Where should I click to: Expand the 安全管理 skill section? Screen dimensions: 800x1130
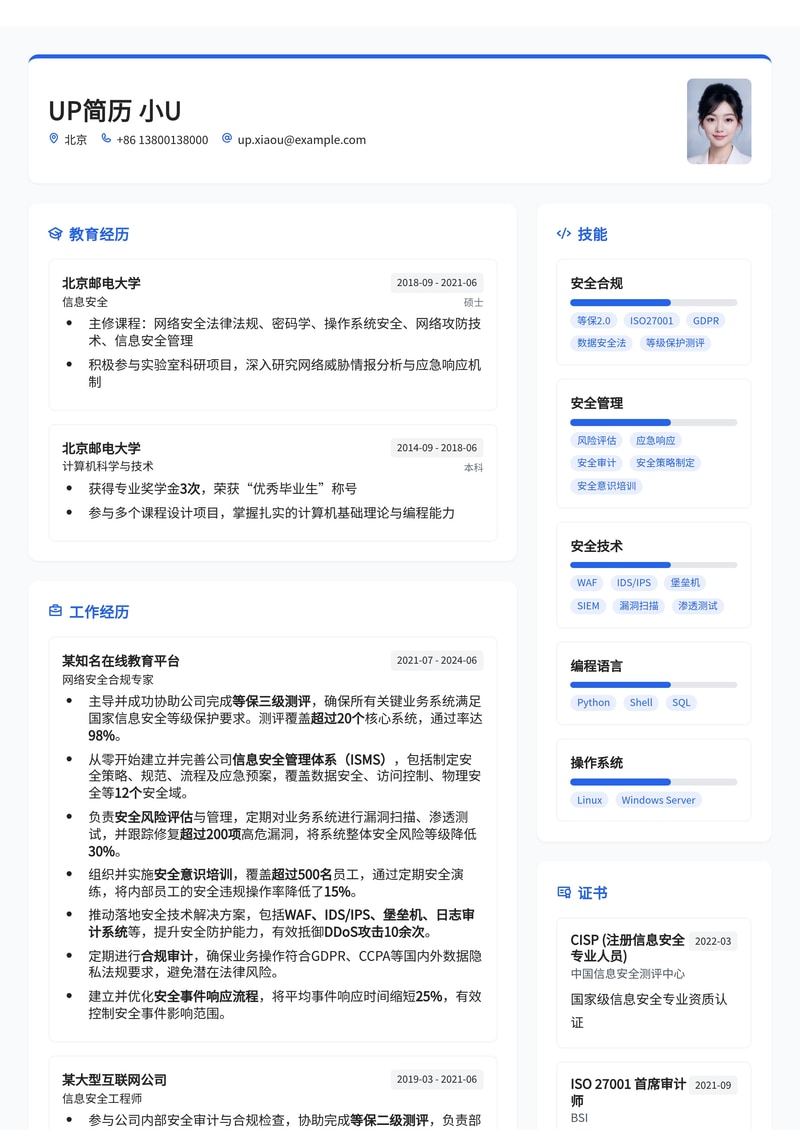click(x=598, y=404)
